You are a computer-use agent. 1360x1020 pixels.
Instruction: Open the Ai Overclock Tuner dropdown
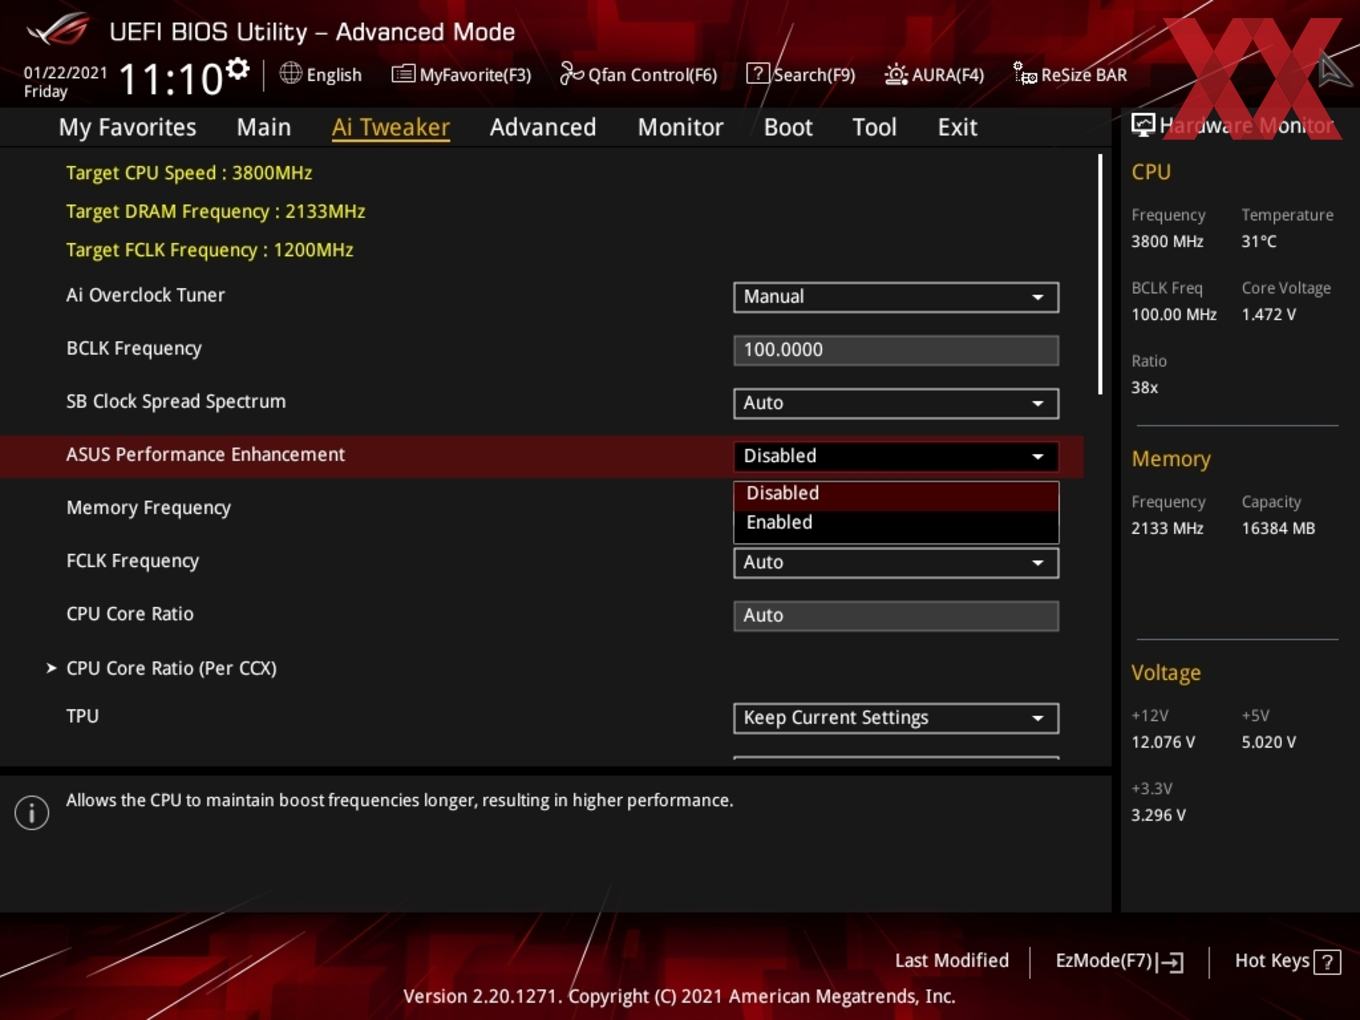896,297
